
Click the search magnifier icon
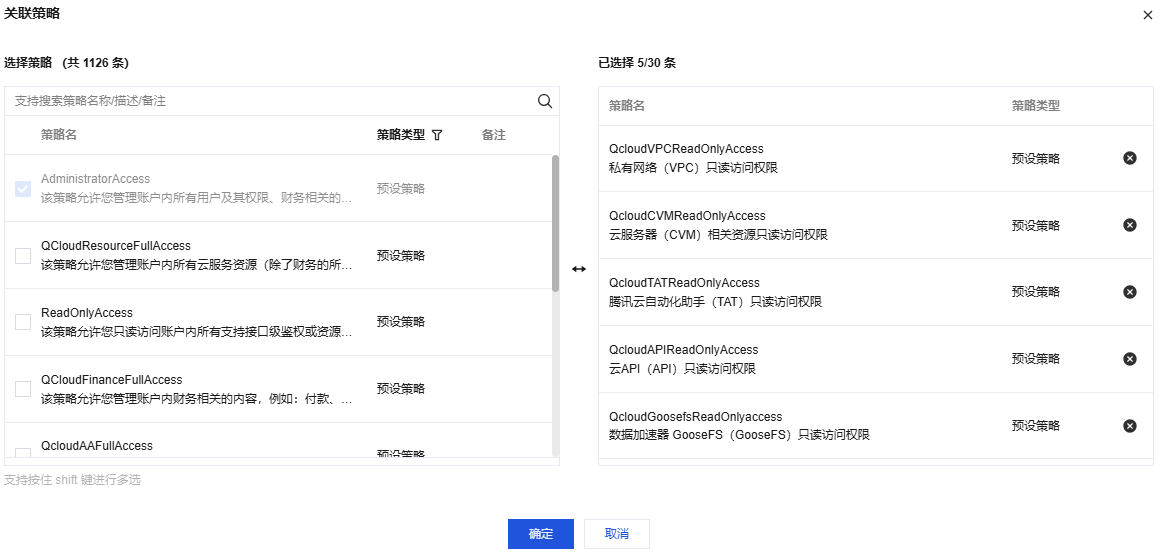(x=545, y=101)
